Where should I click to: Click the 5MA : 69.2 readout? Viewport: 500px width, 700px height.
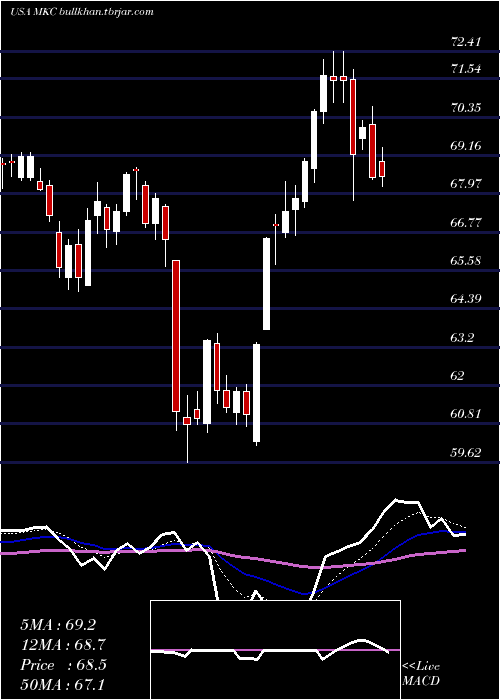pos(58,625)
